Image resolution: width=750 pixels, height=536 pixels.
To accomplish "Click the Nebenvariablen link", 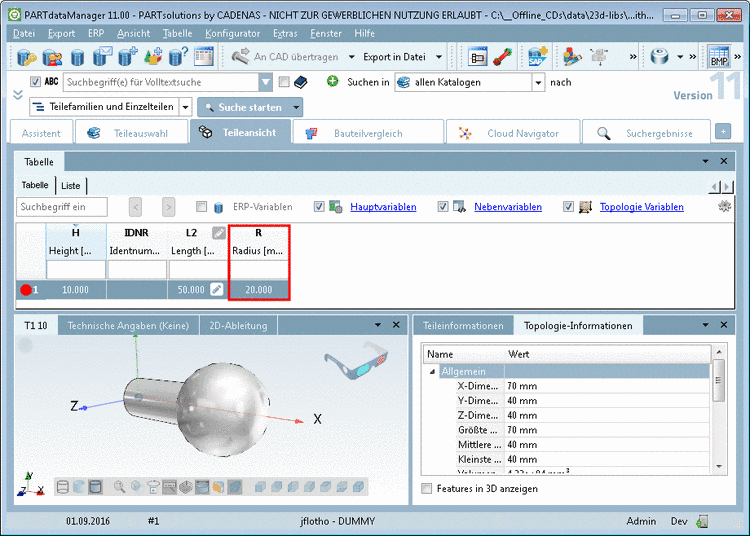I will (x=508, y=207).
